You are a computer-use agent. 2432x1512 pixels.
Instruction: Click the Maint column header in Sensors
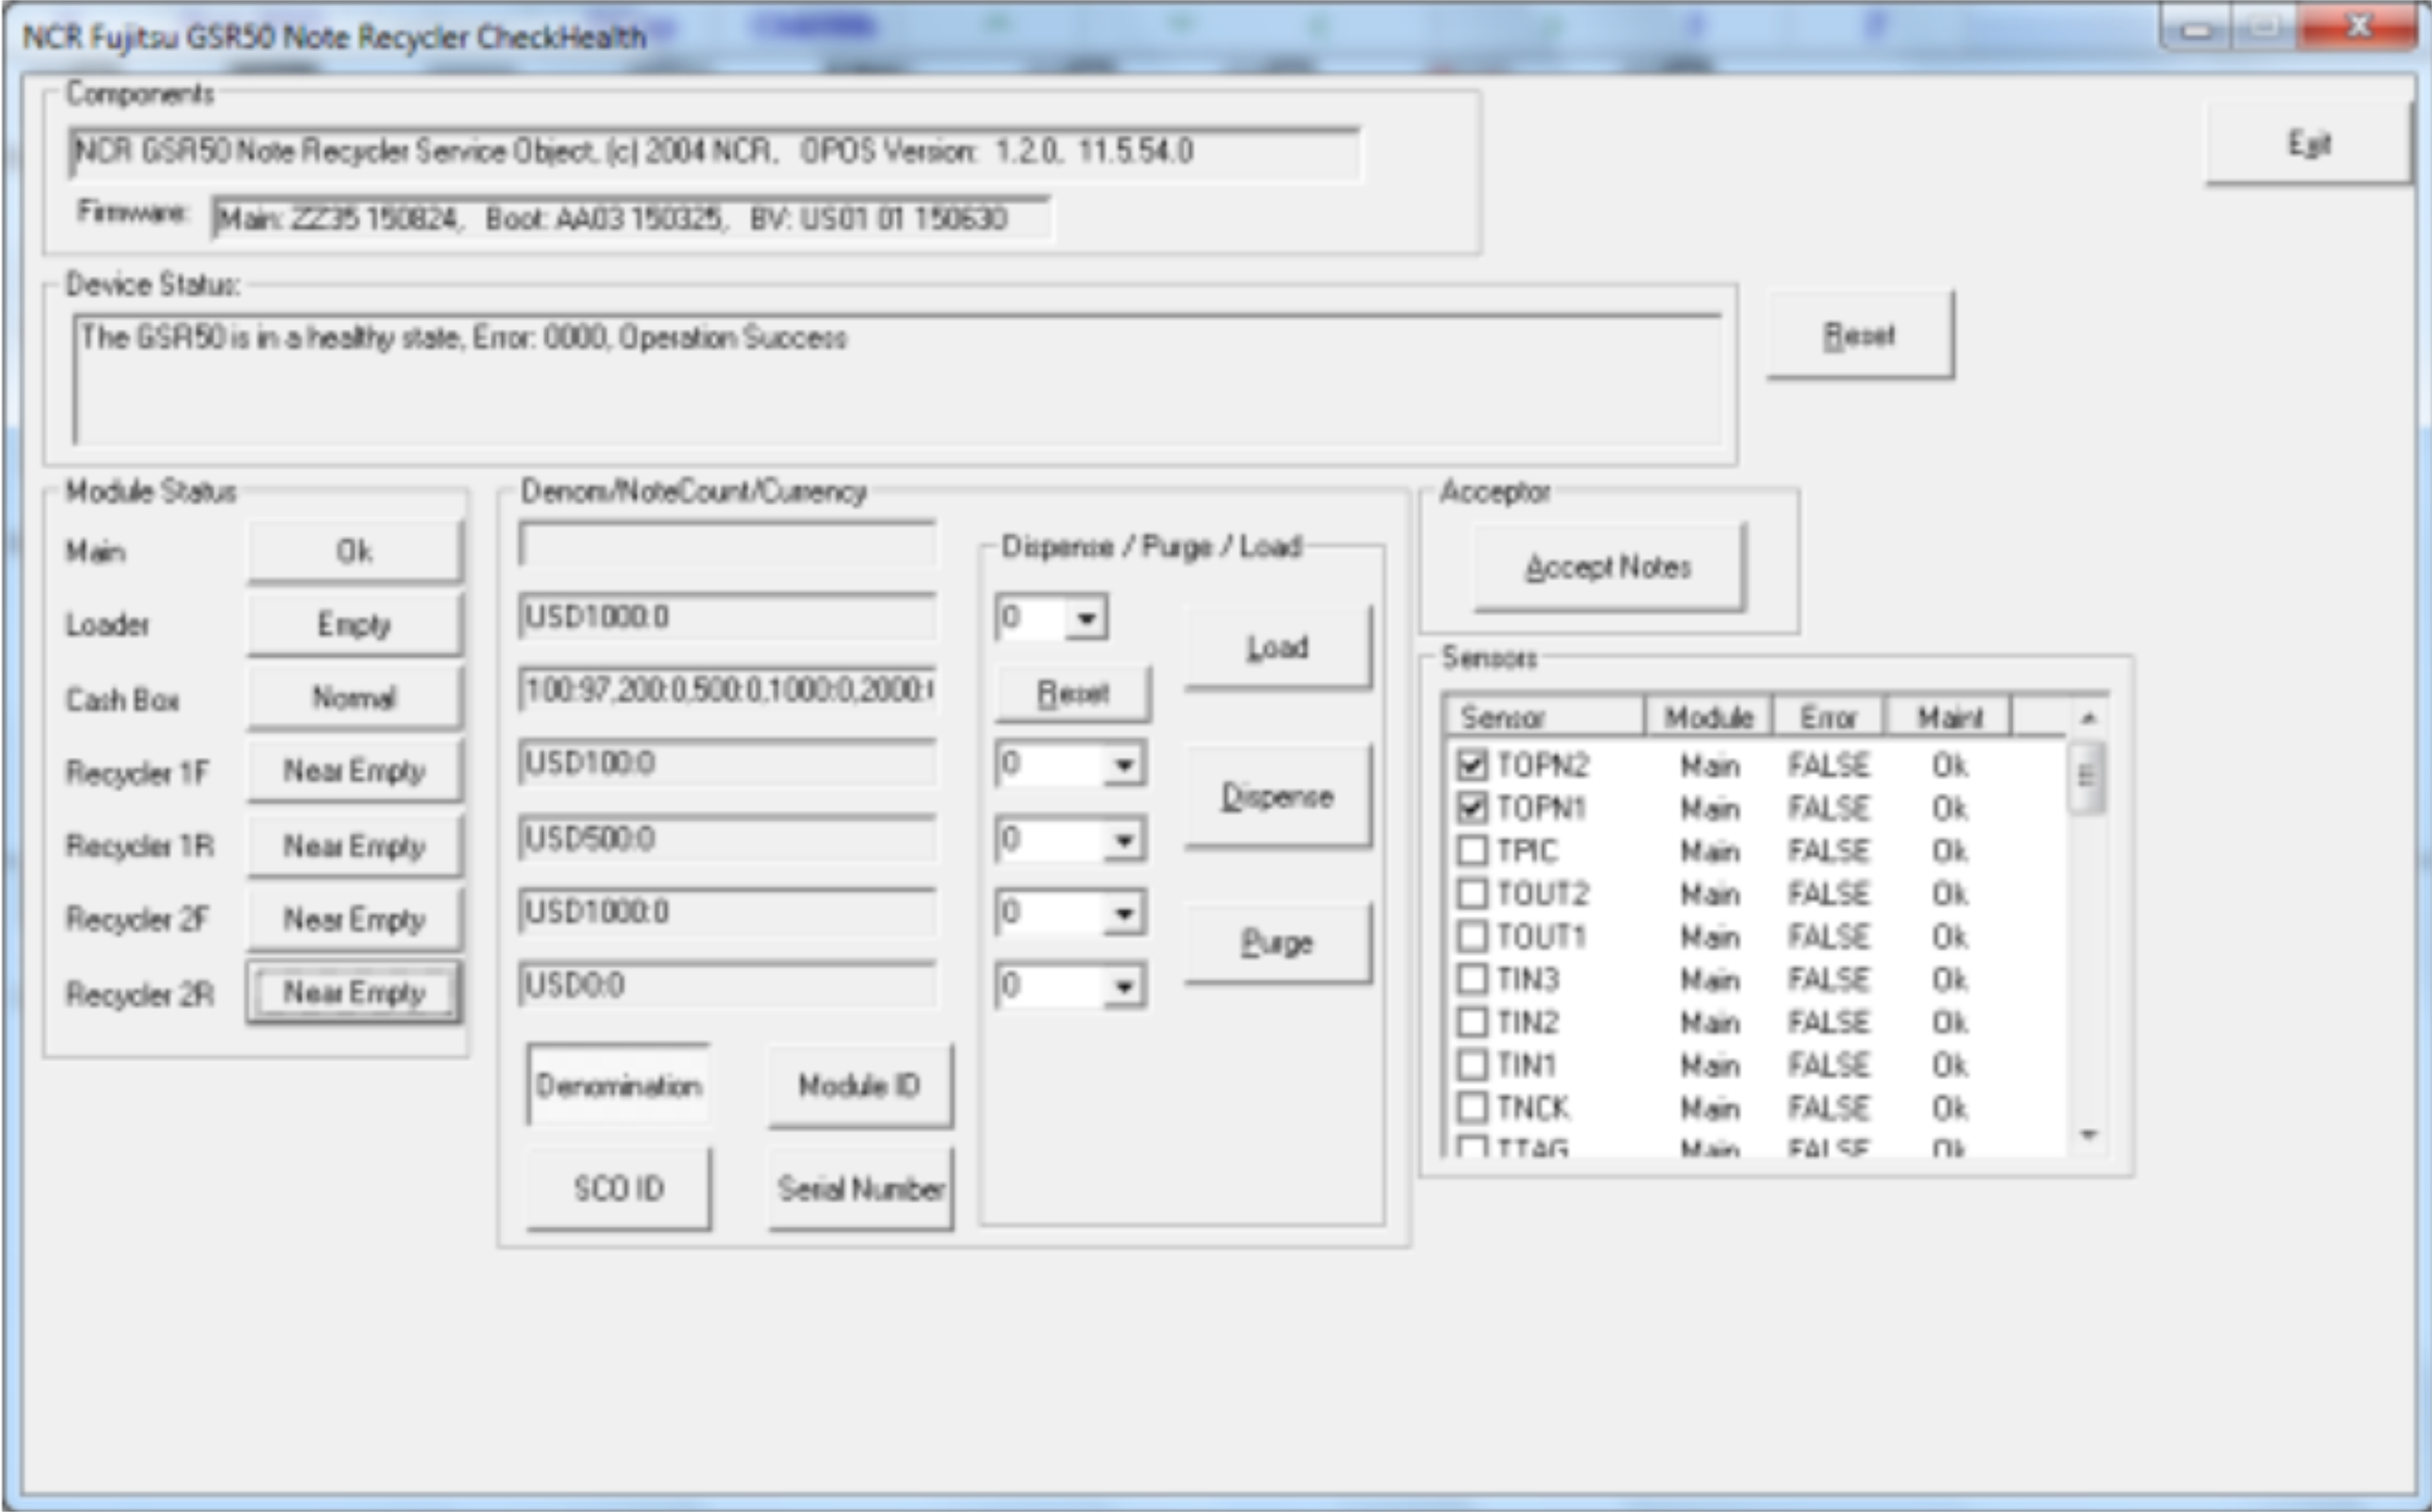pos(1949,716)
